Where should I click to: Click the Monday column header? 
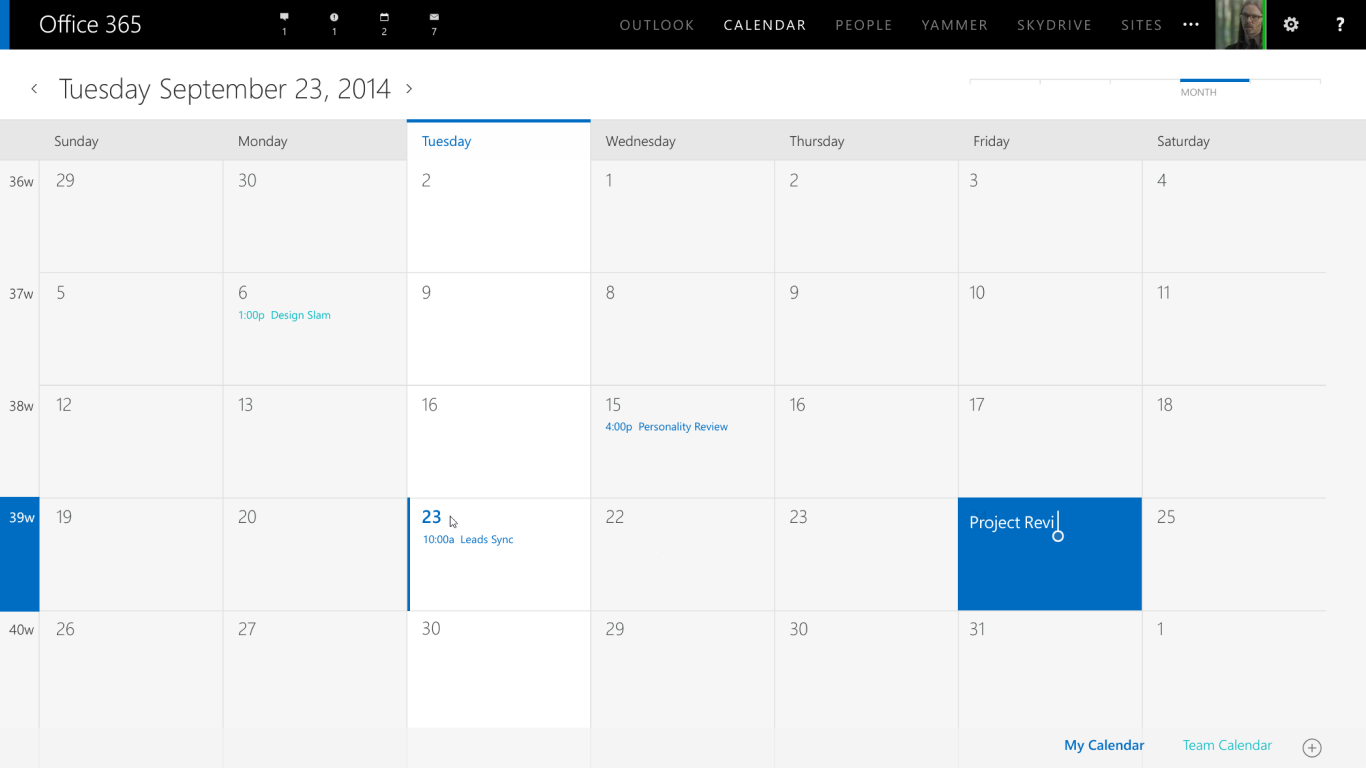click(x=263, y=141)
